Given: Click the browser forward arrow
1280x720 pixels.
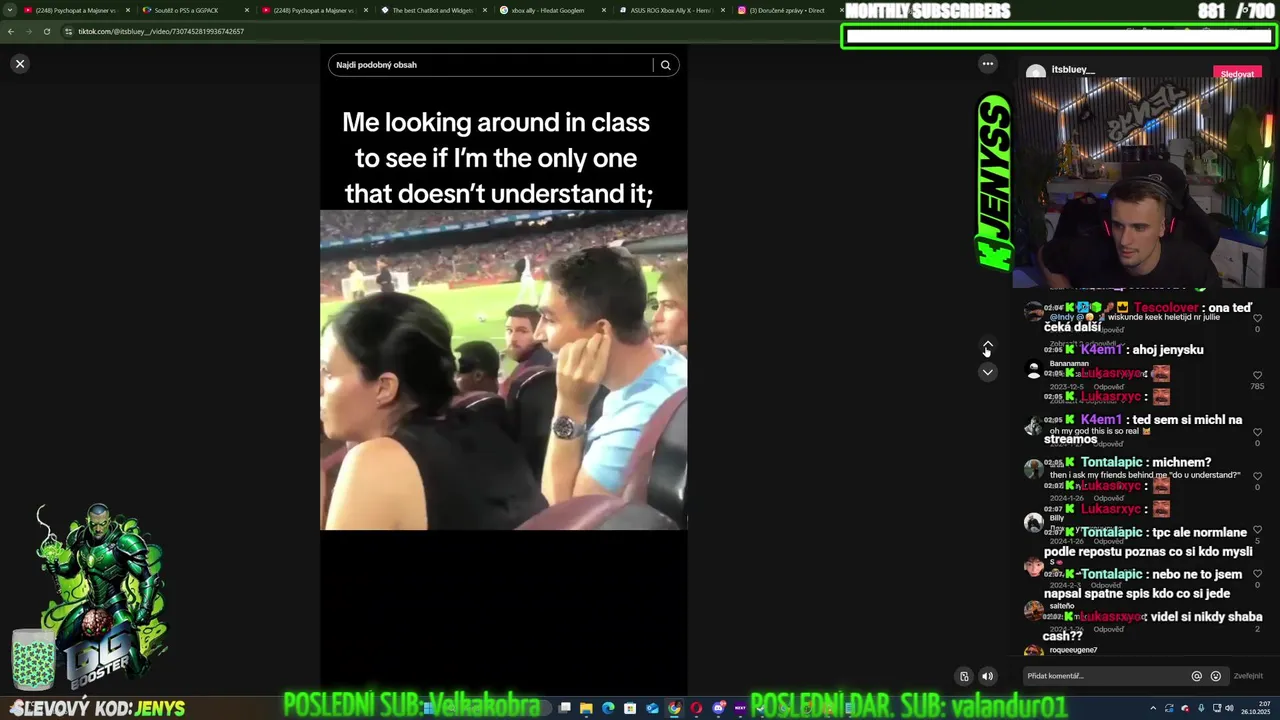Looking at the screenshot, I should [29, 31].
